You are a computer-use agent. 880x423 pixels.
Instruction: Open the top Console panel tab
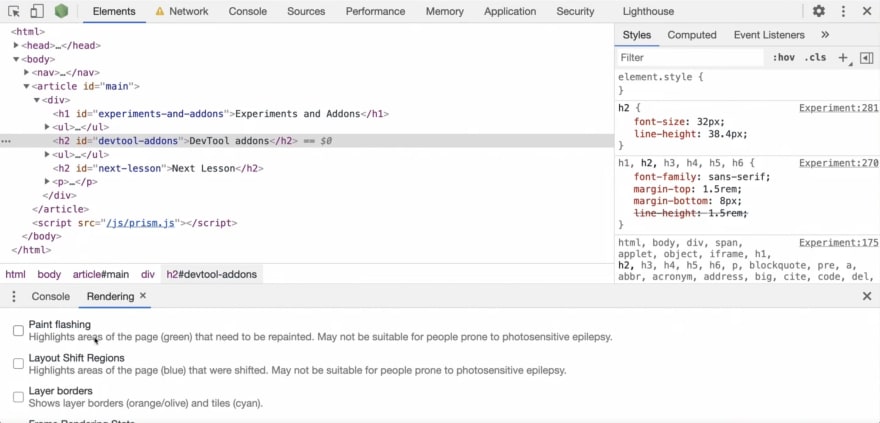click(248, 11)
